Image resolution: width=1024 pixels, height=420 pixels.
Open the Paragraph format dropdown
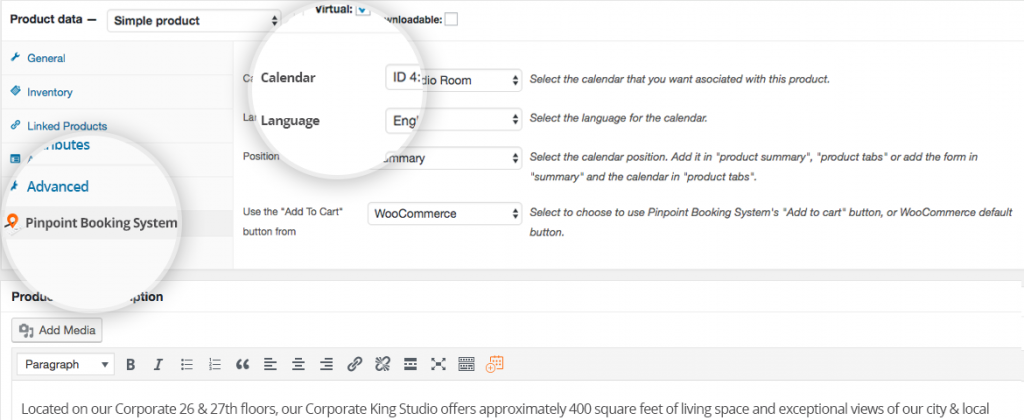tap(65, 364)
